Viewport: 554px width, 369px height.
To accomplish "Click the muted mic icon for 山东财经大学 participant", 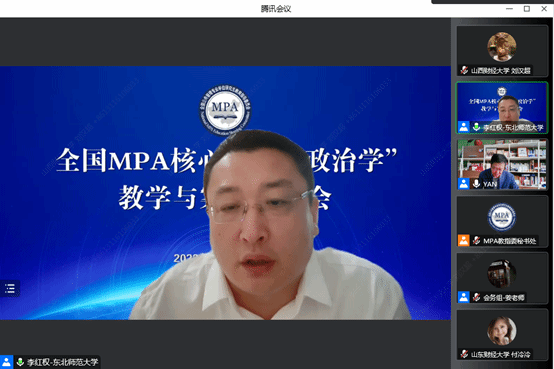I will pyautogui.click(x=464, y=354).
